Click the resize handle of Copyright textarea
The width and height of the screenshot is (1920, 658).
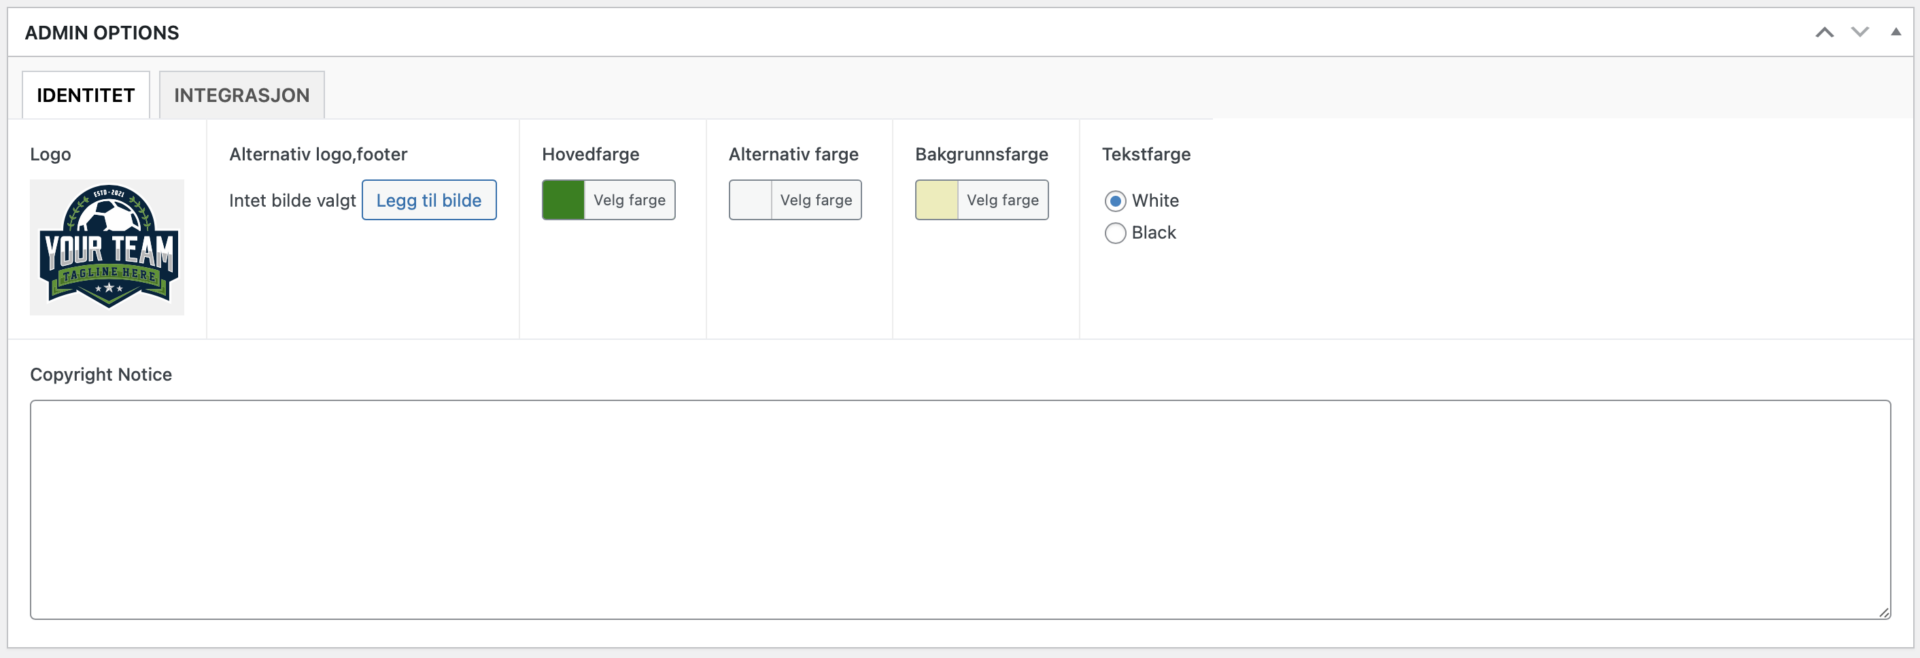(x=1883, y=612)
